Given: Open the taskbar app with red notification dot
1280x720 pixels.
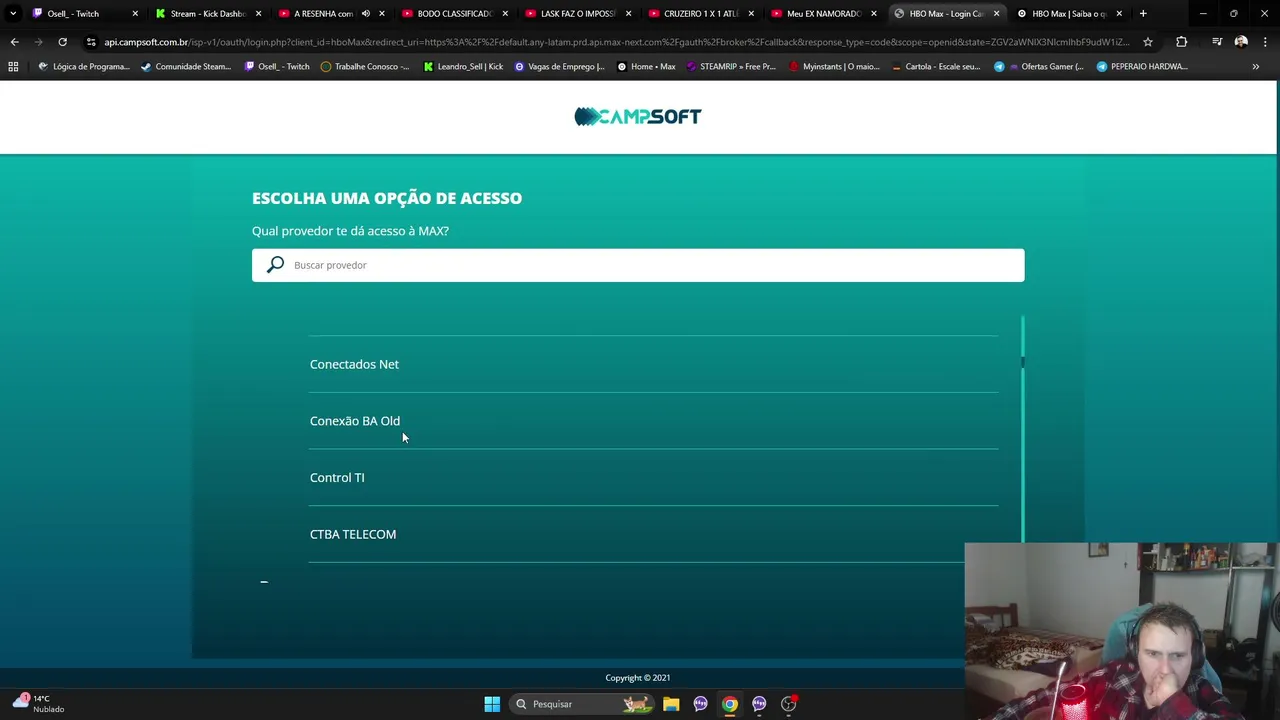Looking at the screenshot, I should [x=789, y=704].
